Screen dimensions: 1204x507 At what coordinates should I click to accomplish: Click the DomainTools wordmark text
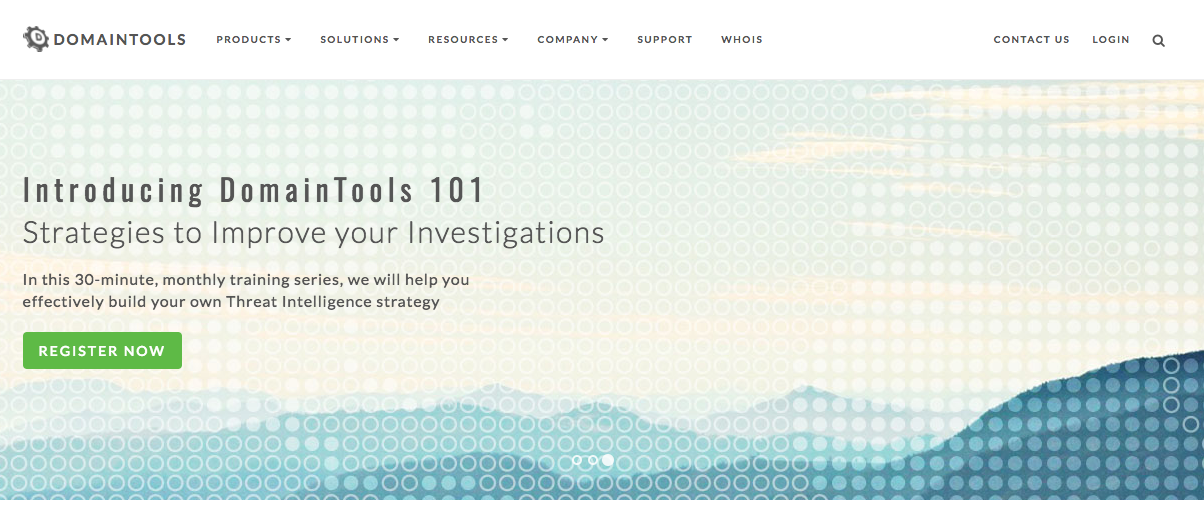pyautogui.click(x=119, y=40)
